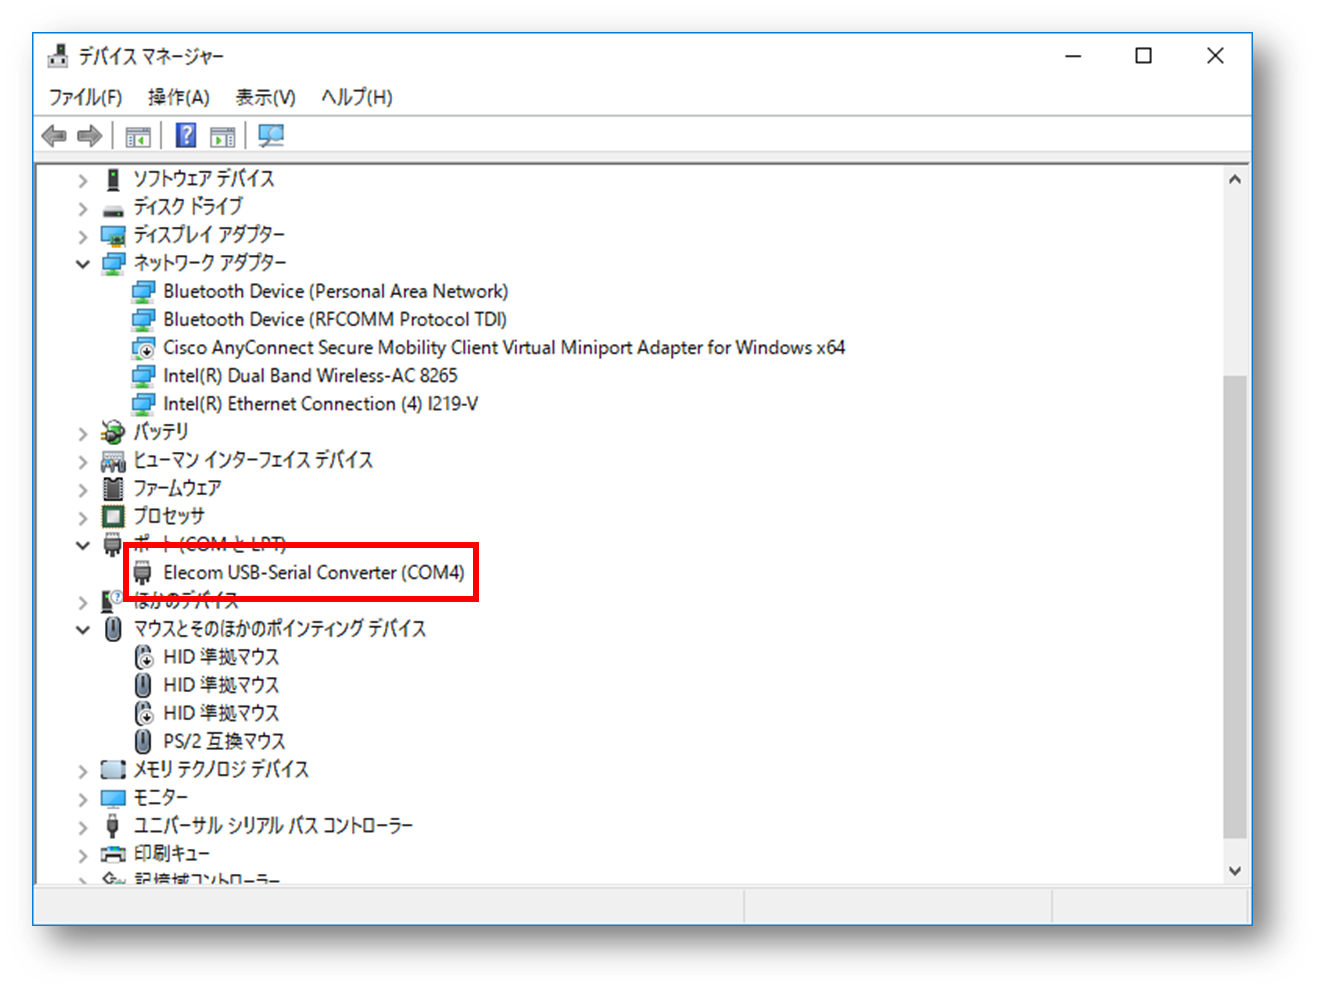Expand the モニター node

[x=83, y=798]
